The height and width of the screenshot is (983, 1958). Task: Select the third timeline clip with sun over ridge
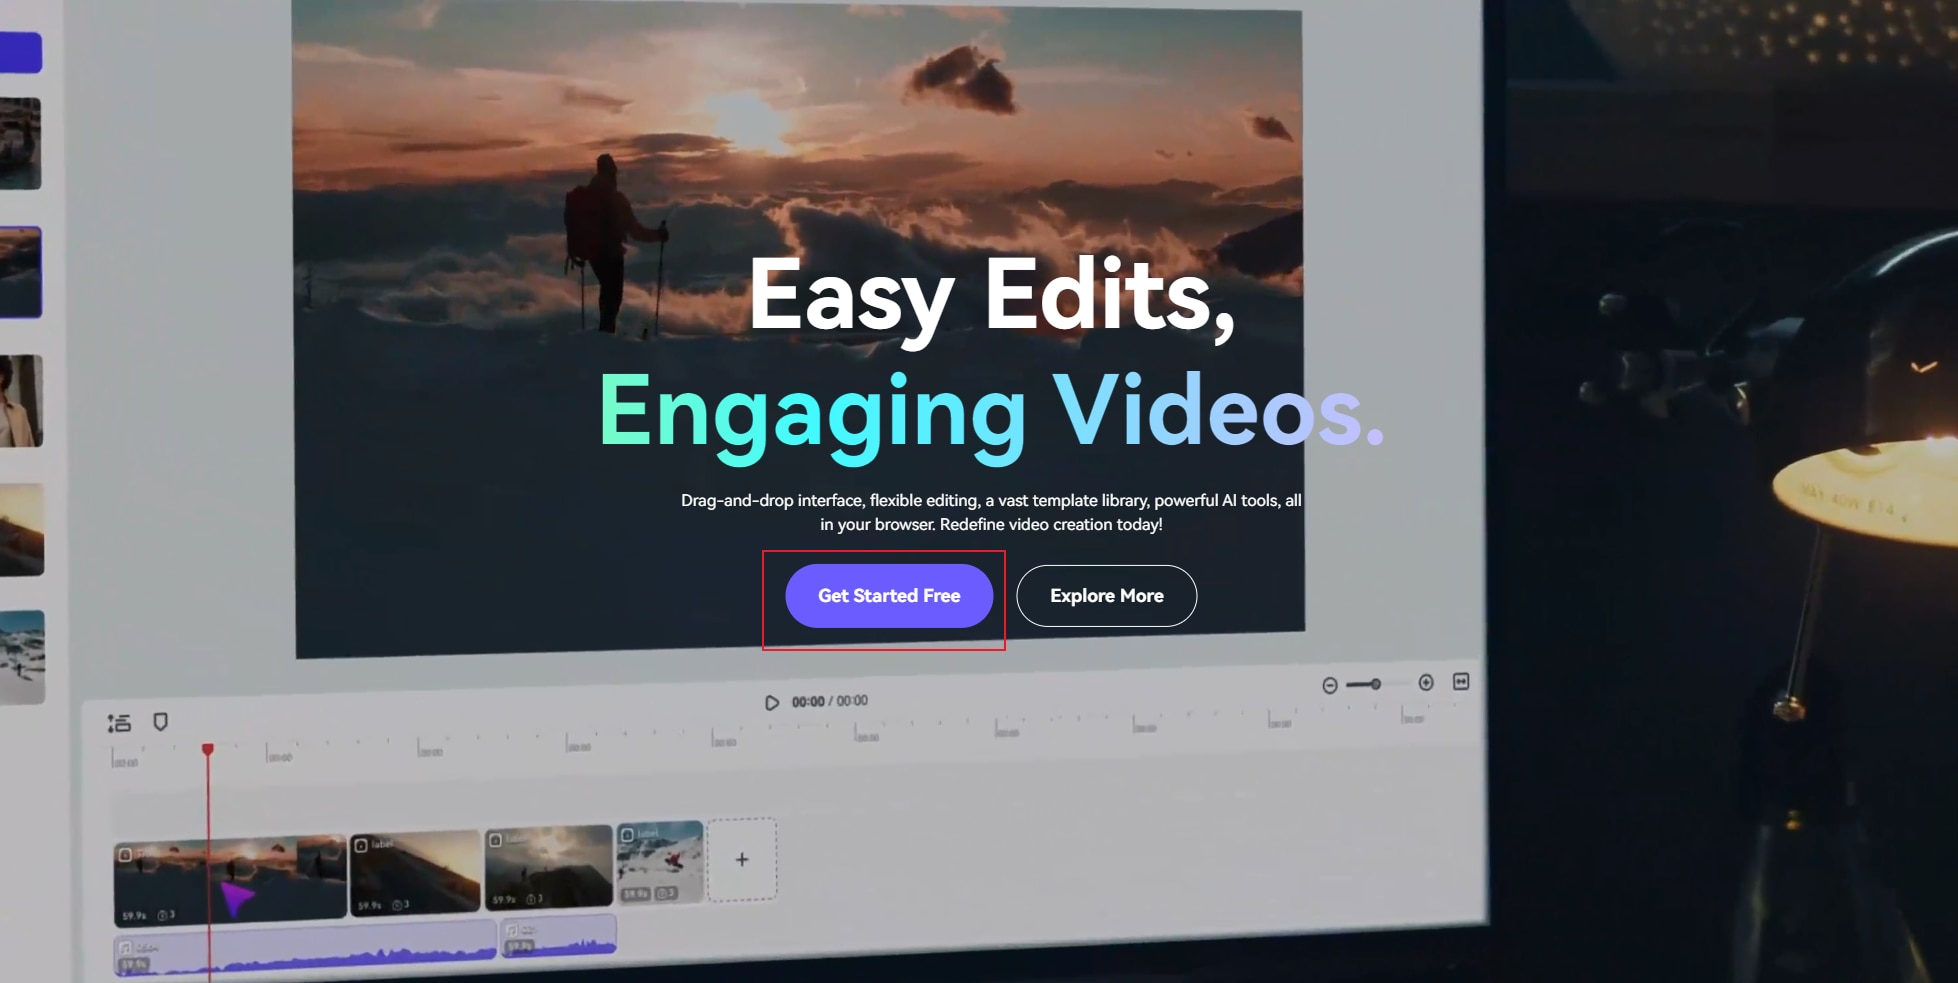click(x=549, y=867)
